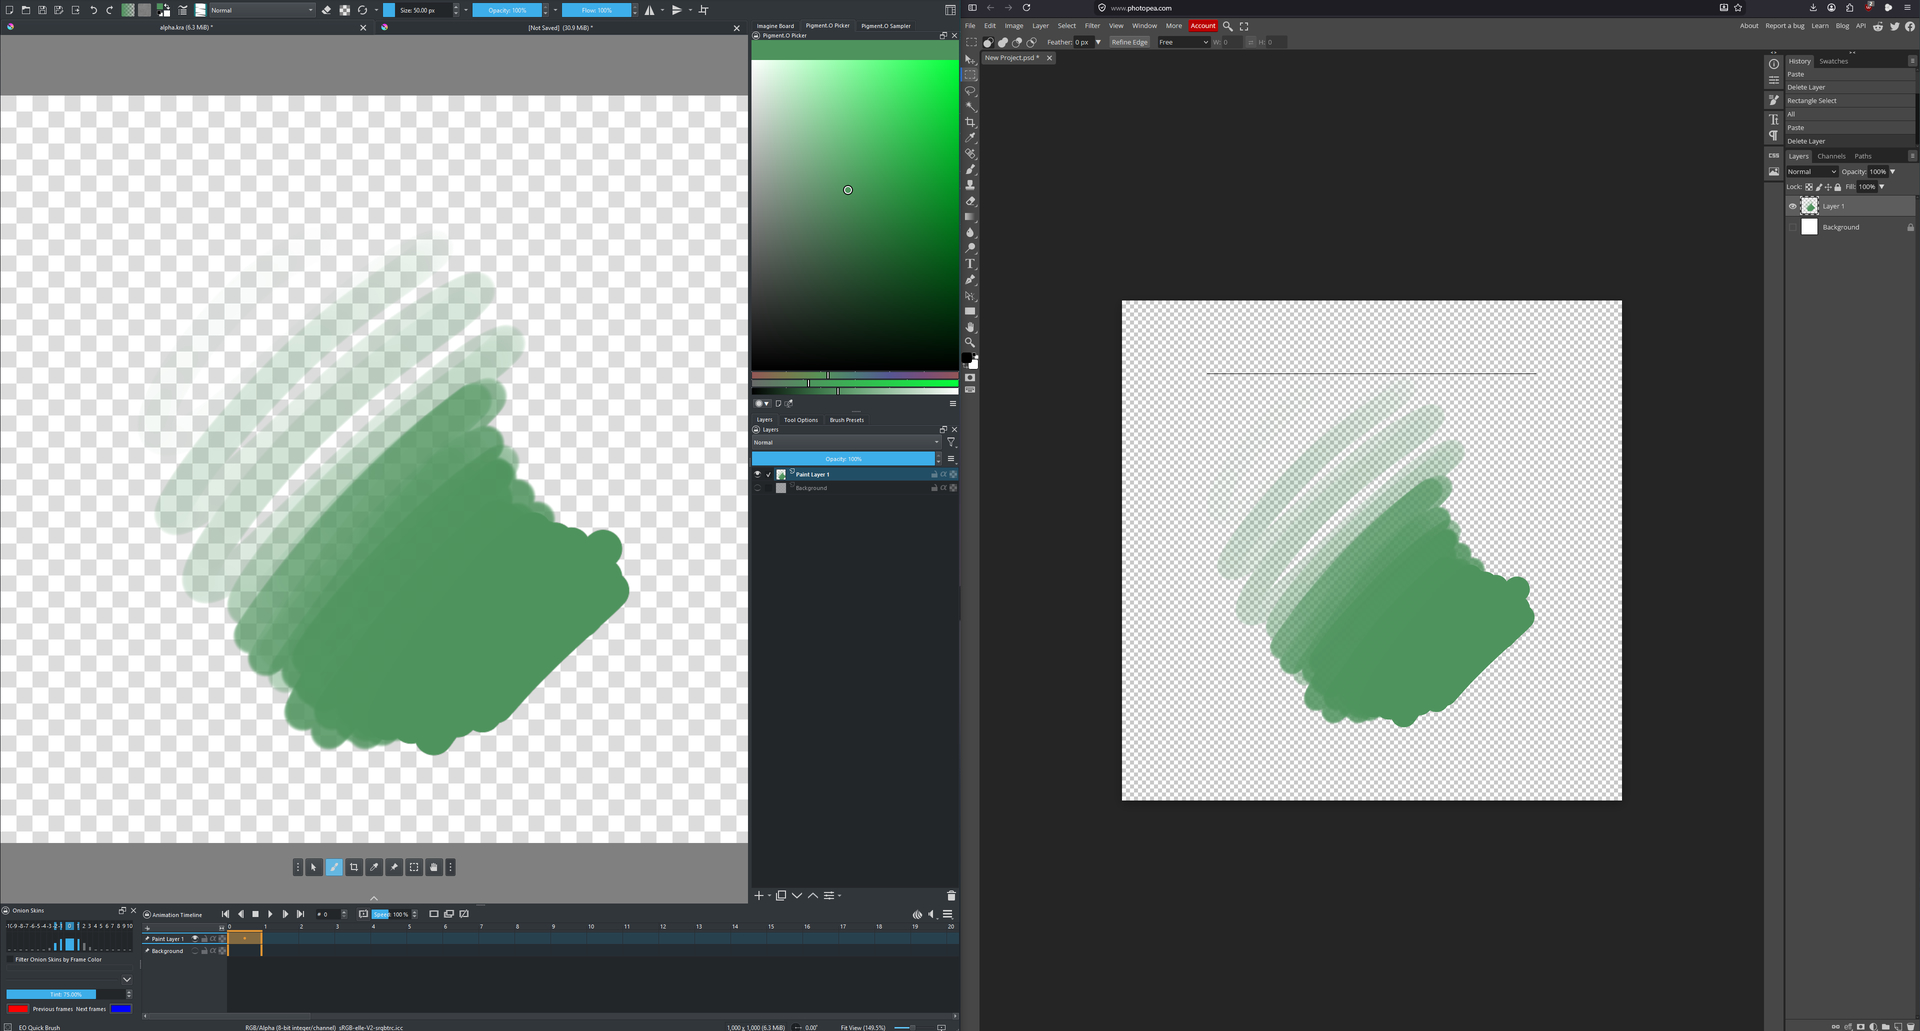
Task: Switch to the Swatches tab
Action: tap(1833, 61)
